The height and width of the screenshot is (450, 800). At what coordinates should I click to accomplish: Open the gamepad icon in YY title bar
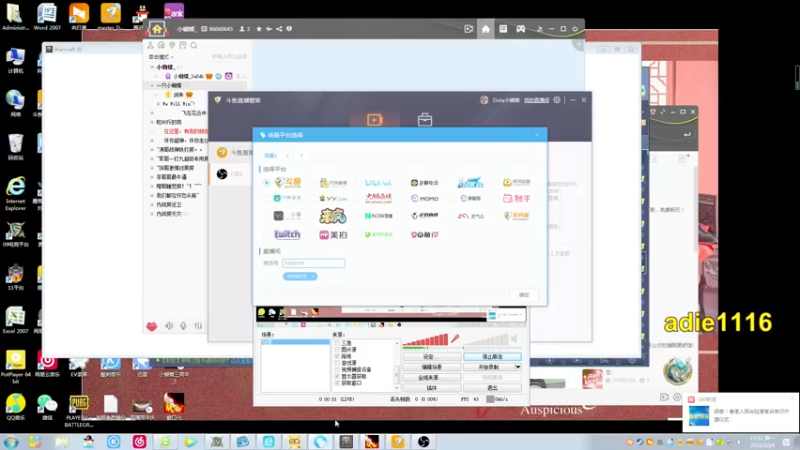point(520,29)
